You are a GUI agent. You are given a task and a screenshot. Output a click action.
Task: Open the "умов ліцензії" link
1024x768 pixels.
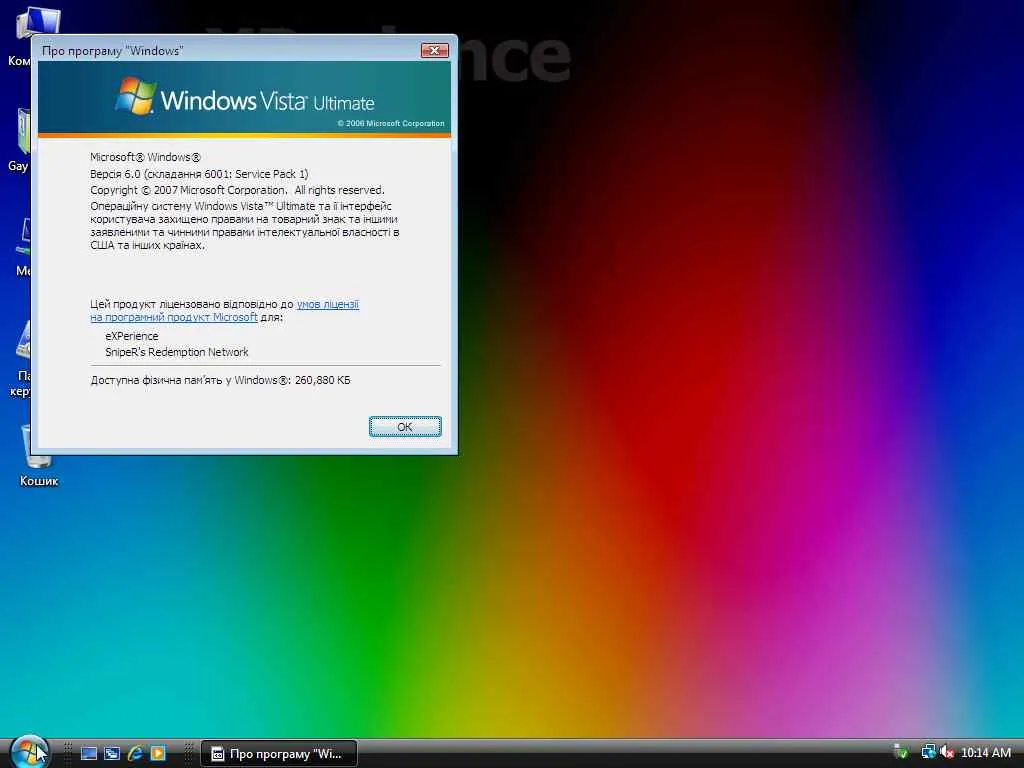[328, 304]
